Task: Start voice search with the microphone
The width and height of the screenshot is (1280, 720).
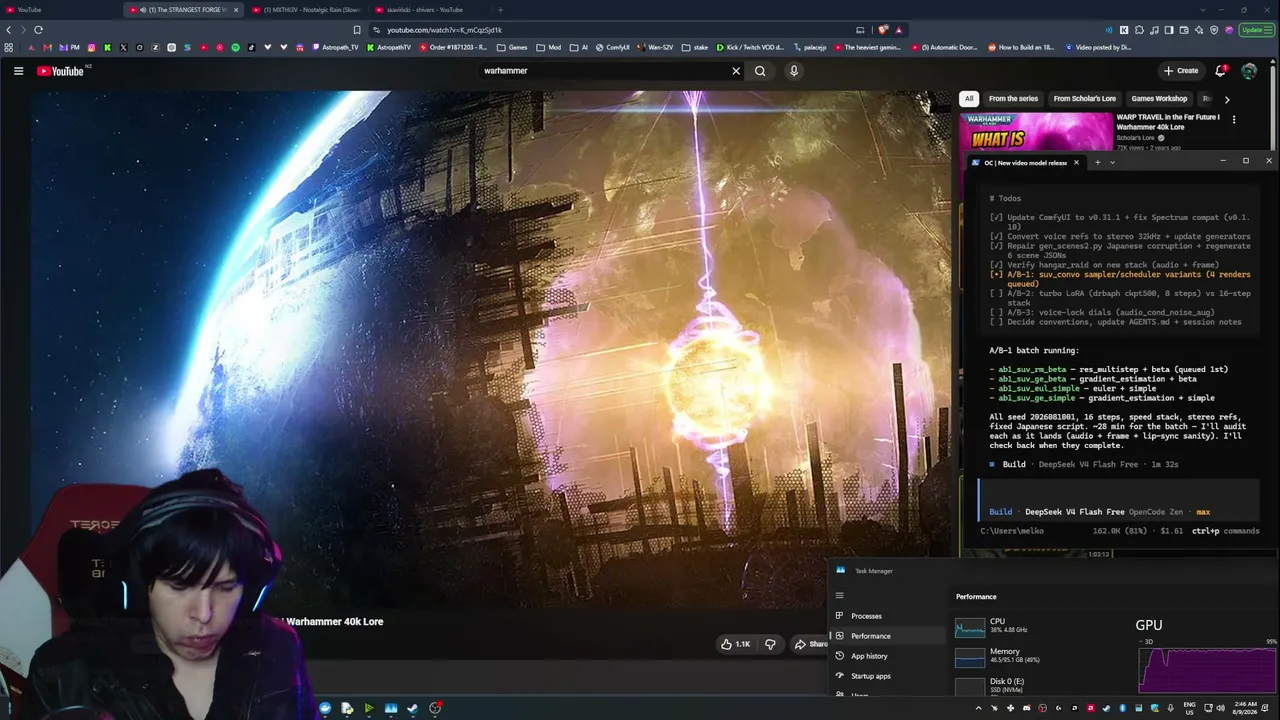Action: click(794, 71)
